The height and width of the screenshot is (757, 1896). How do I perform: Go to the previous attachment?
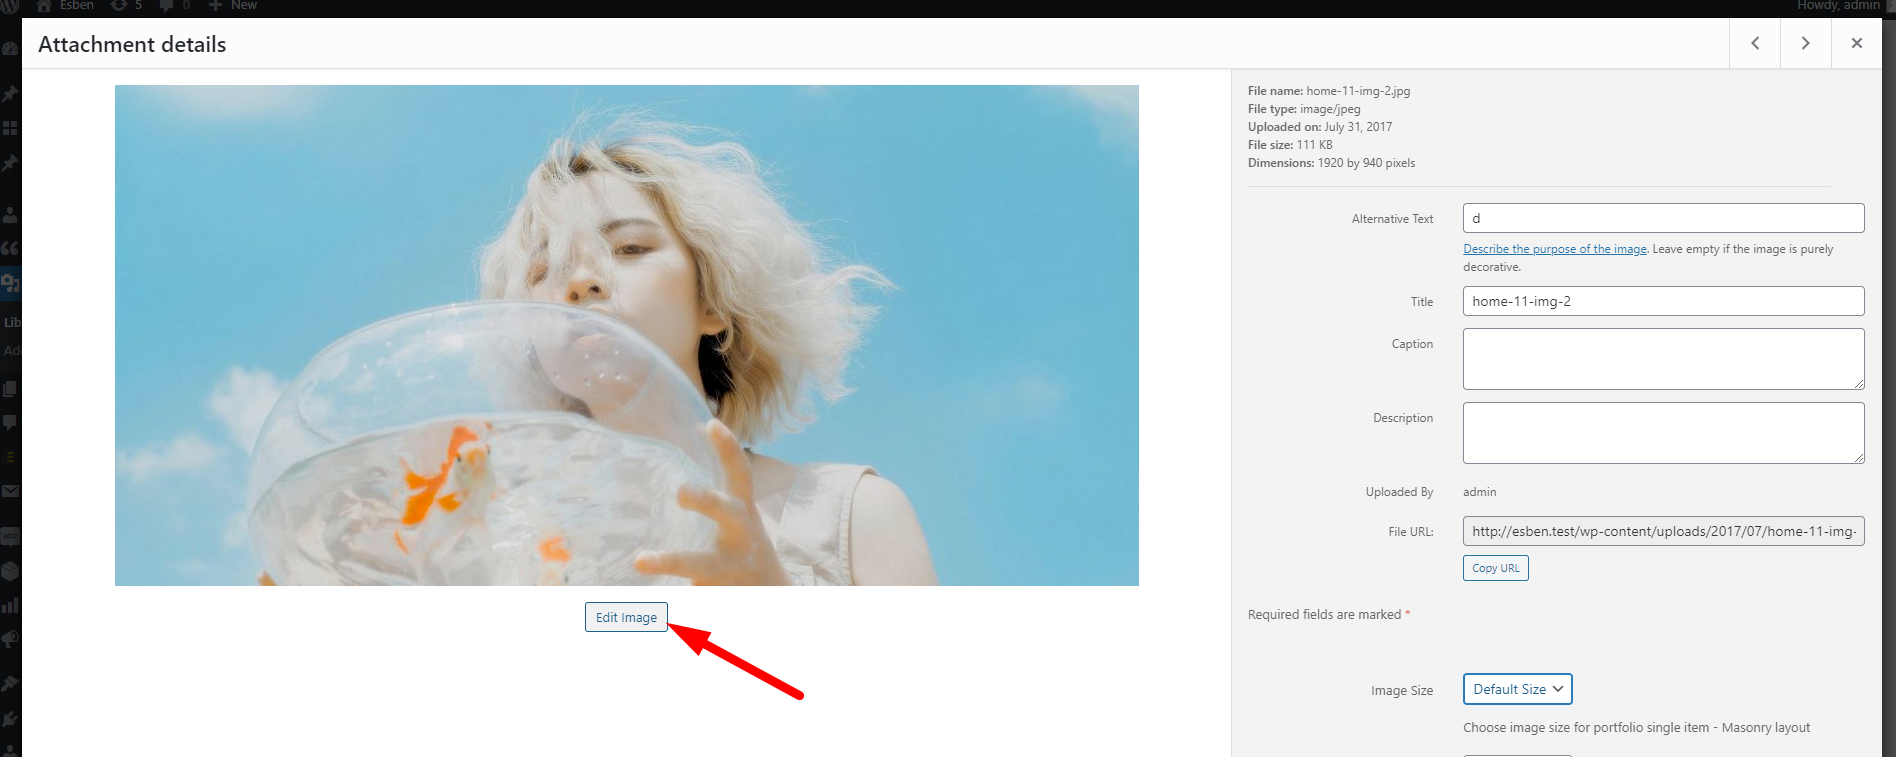click(1755, 43)
